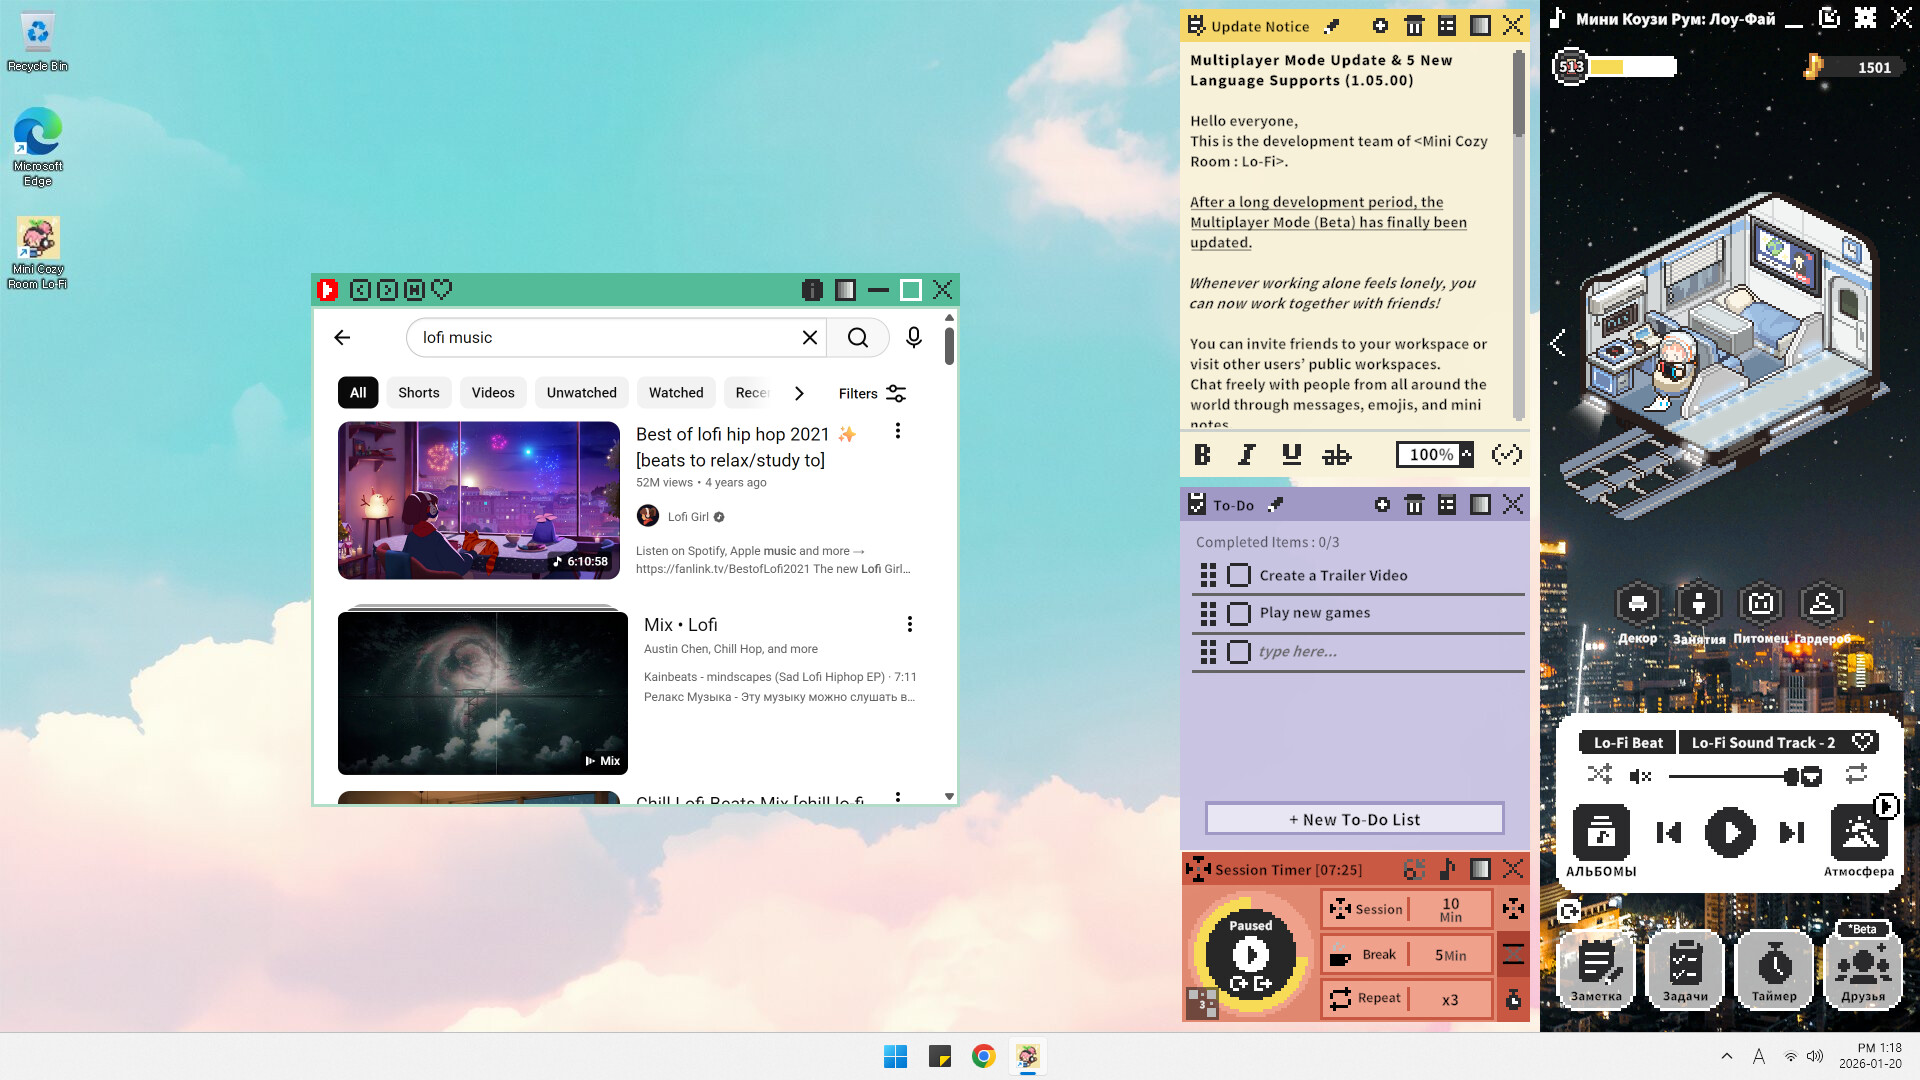Select the Unwatched filter tab
Image resolution: width=1920 pixels, height=1080 pixels.
pos(581,392)
